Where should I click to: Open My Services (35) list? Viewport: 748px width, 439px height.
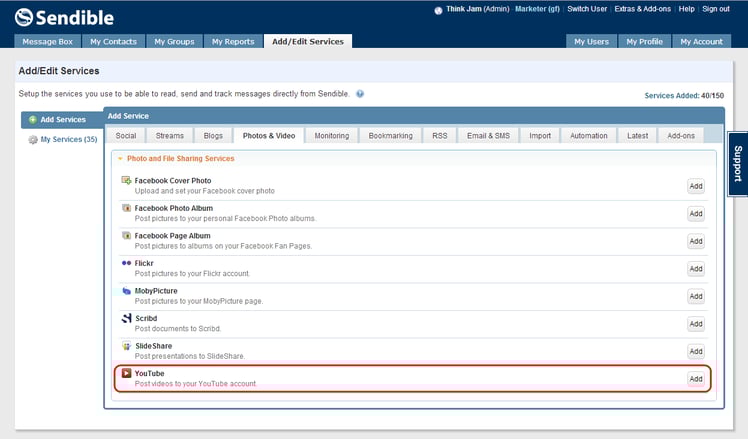[x=69, y=139]
